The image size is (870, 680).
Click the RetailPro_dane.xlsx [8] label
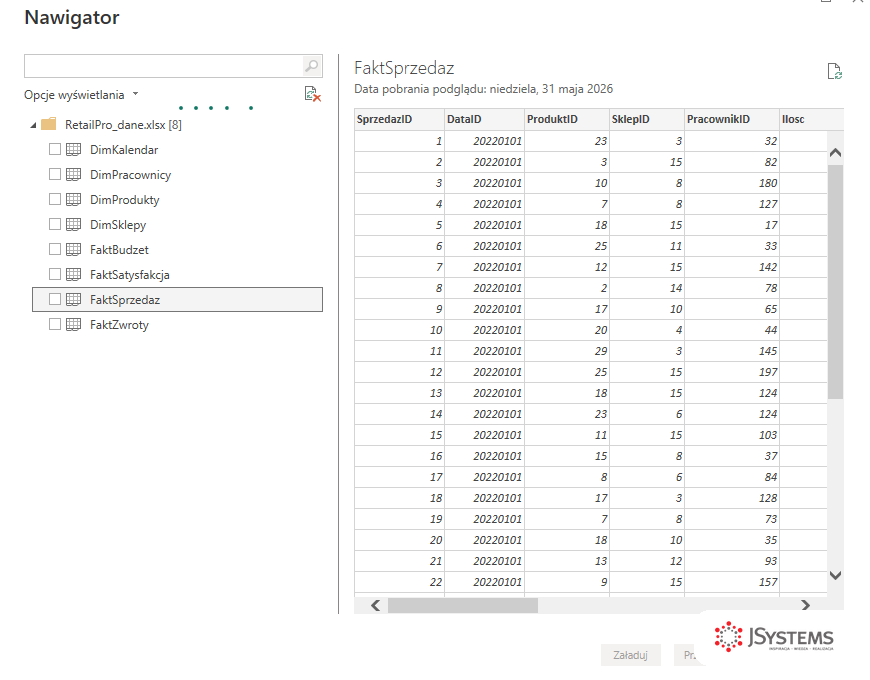[123, 125]
